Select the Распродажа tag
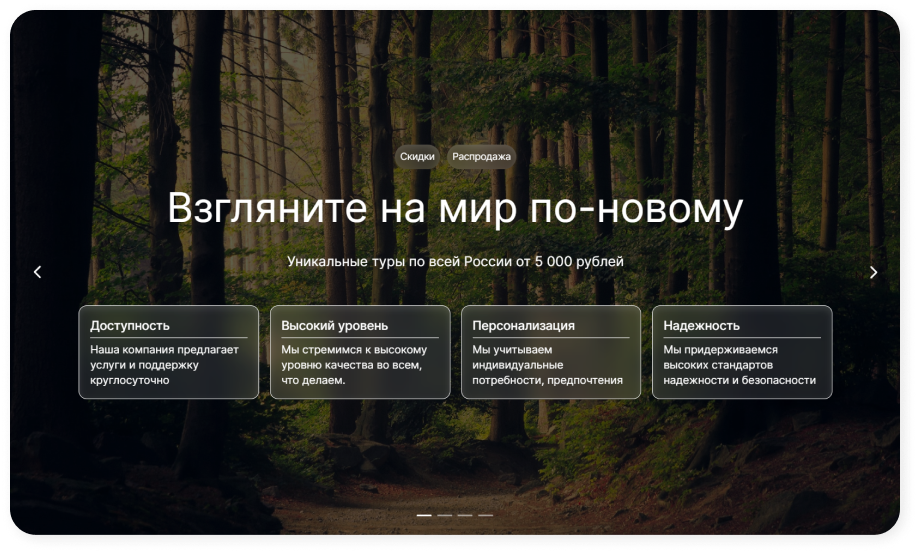This screenshot has height=552, width=917. point(481,157)
